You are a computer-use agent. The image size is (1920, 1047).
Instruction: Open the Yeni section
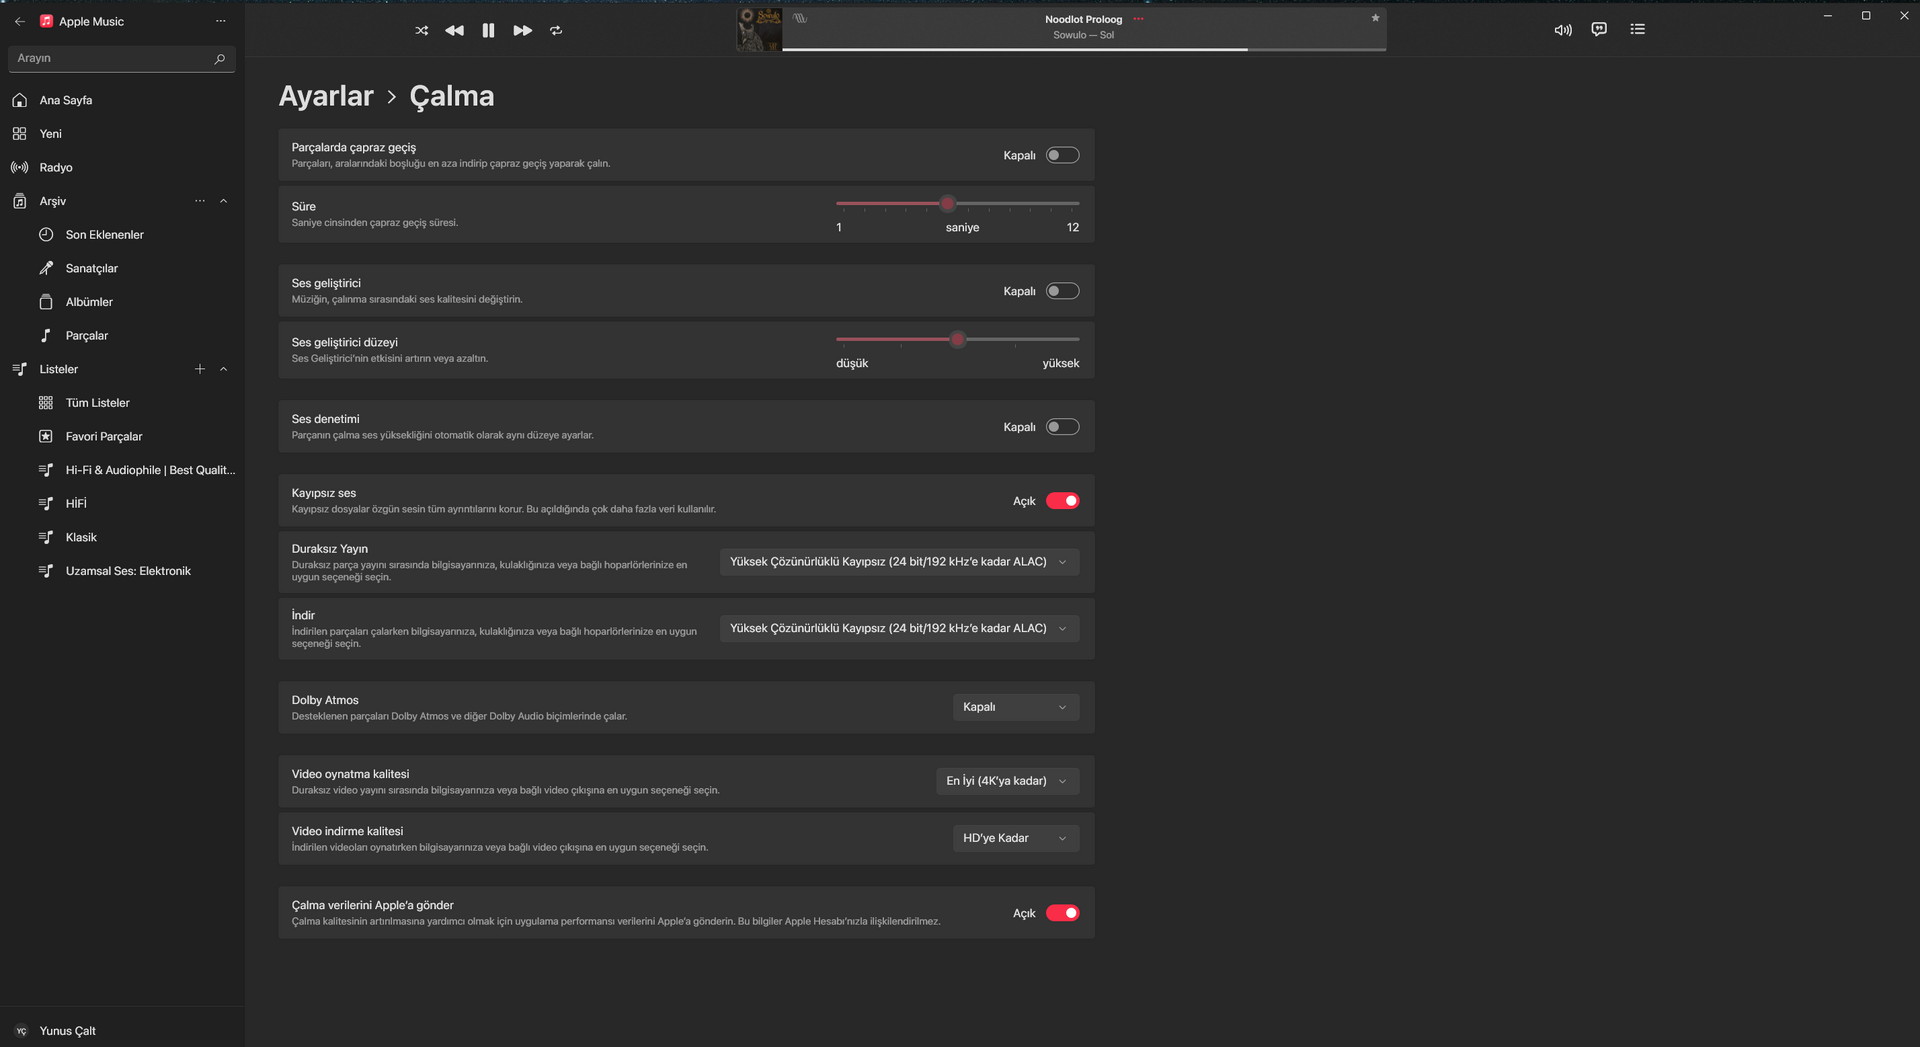[x=122, y=134]
